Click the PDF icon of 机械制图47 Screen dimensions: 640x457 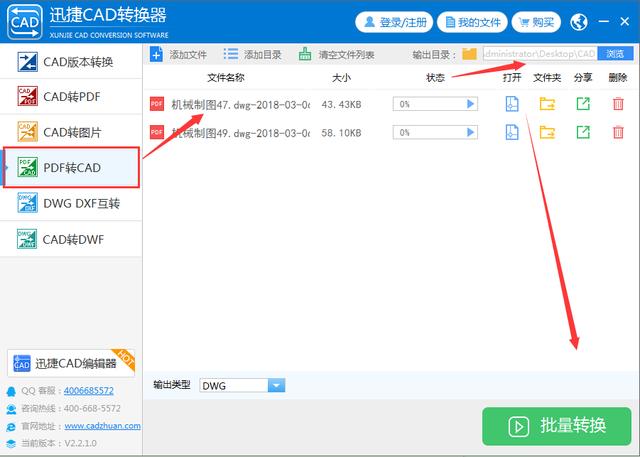pyautogui.click(x=157, y=104)
